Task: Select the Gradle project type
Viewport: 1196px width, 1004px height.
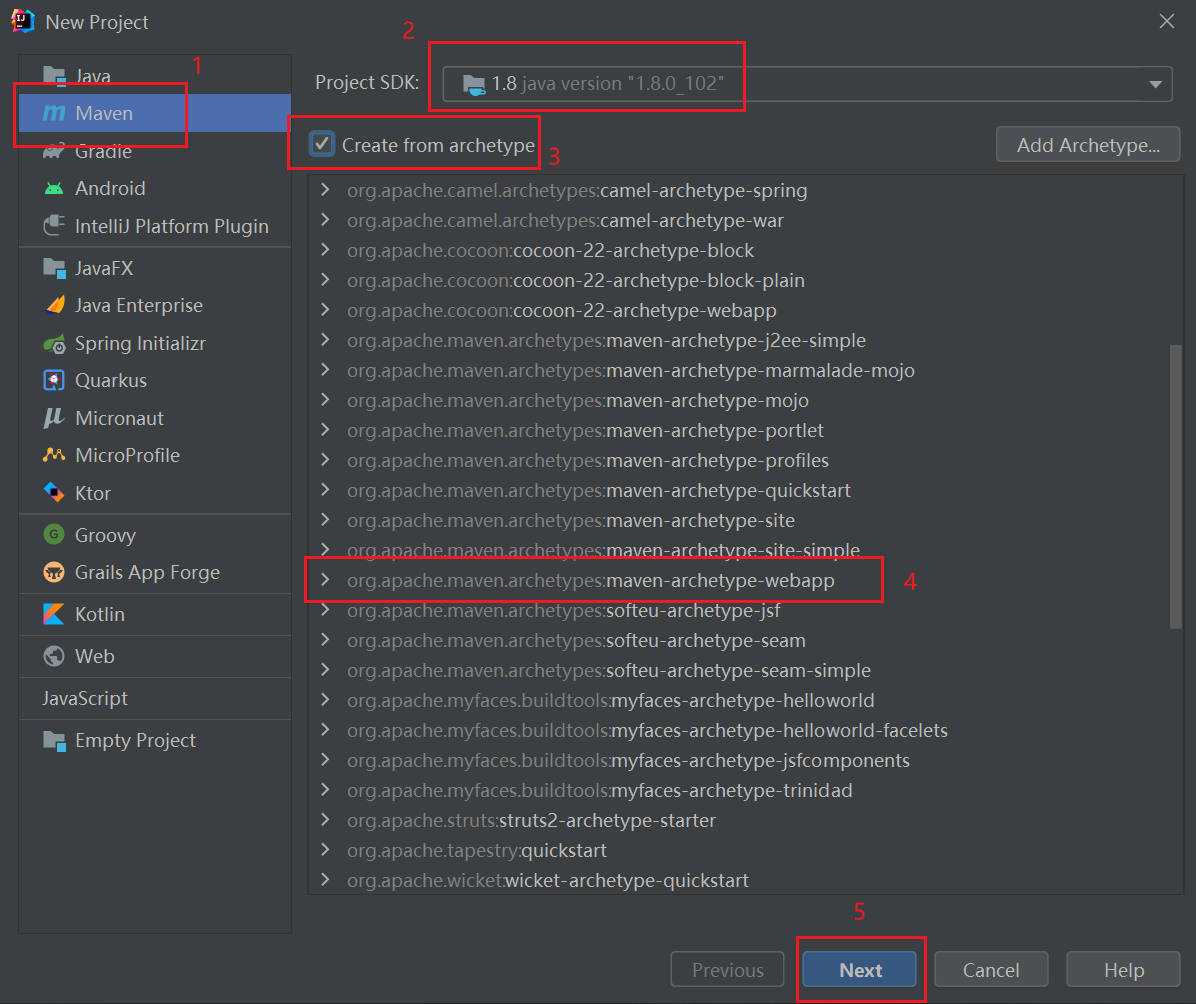Action: point(155,151)
